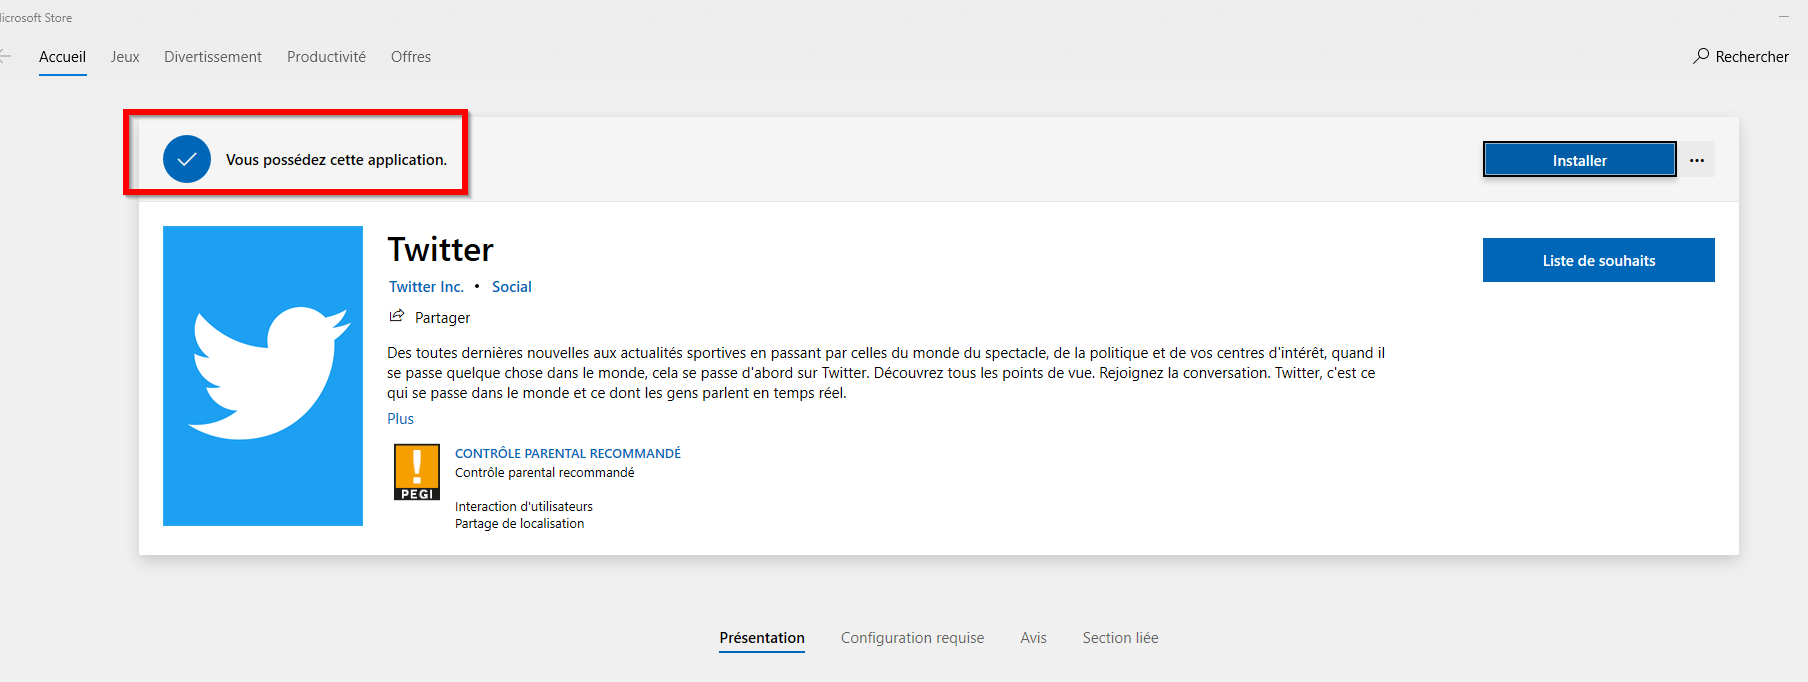Click the 'Interaction d'utilisateurs' text

pyautogui.click(x=523, y=507)
